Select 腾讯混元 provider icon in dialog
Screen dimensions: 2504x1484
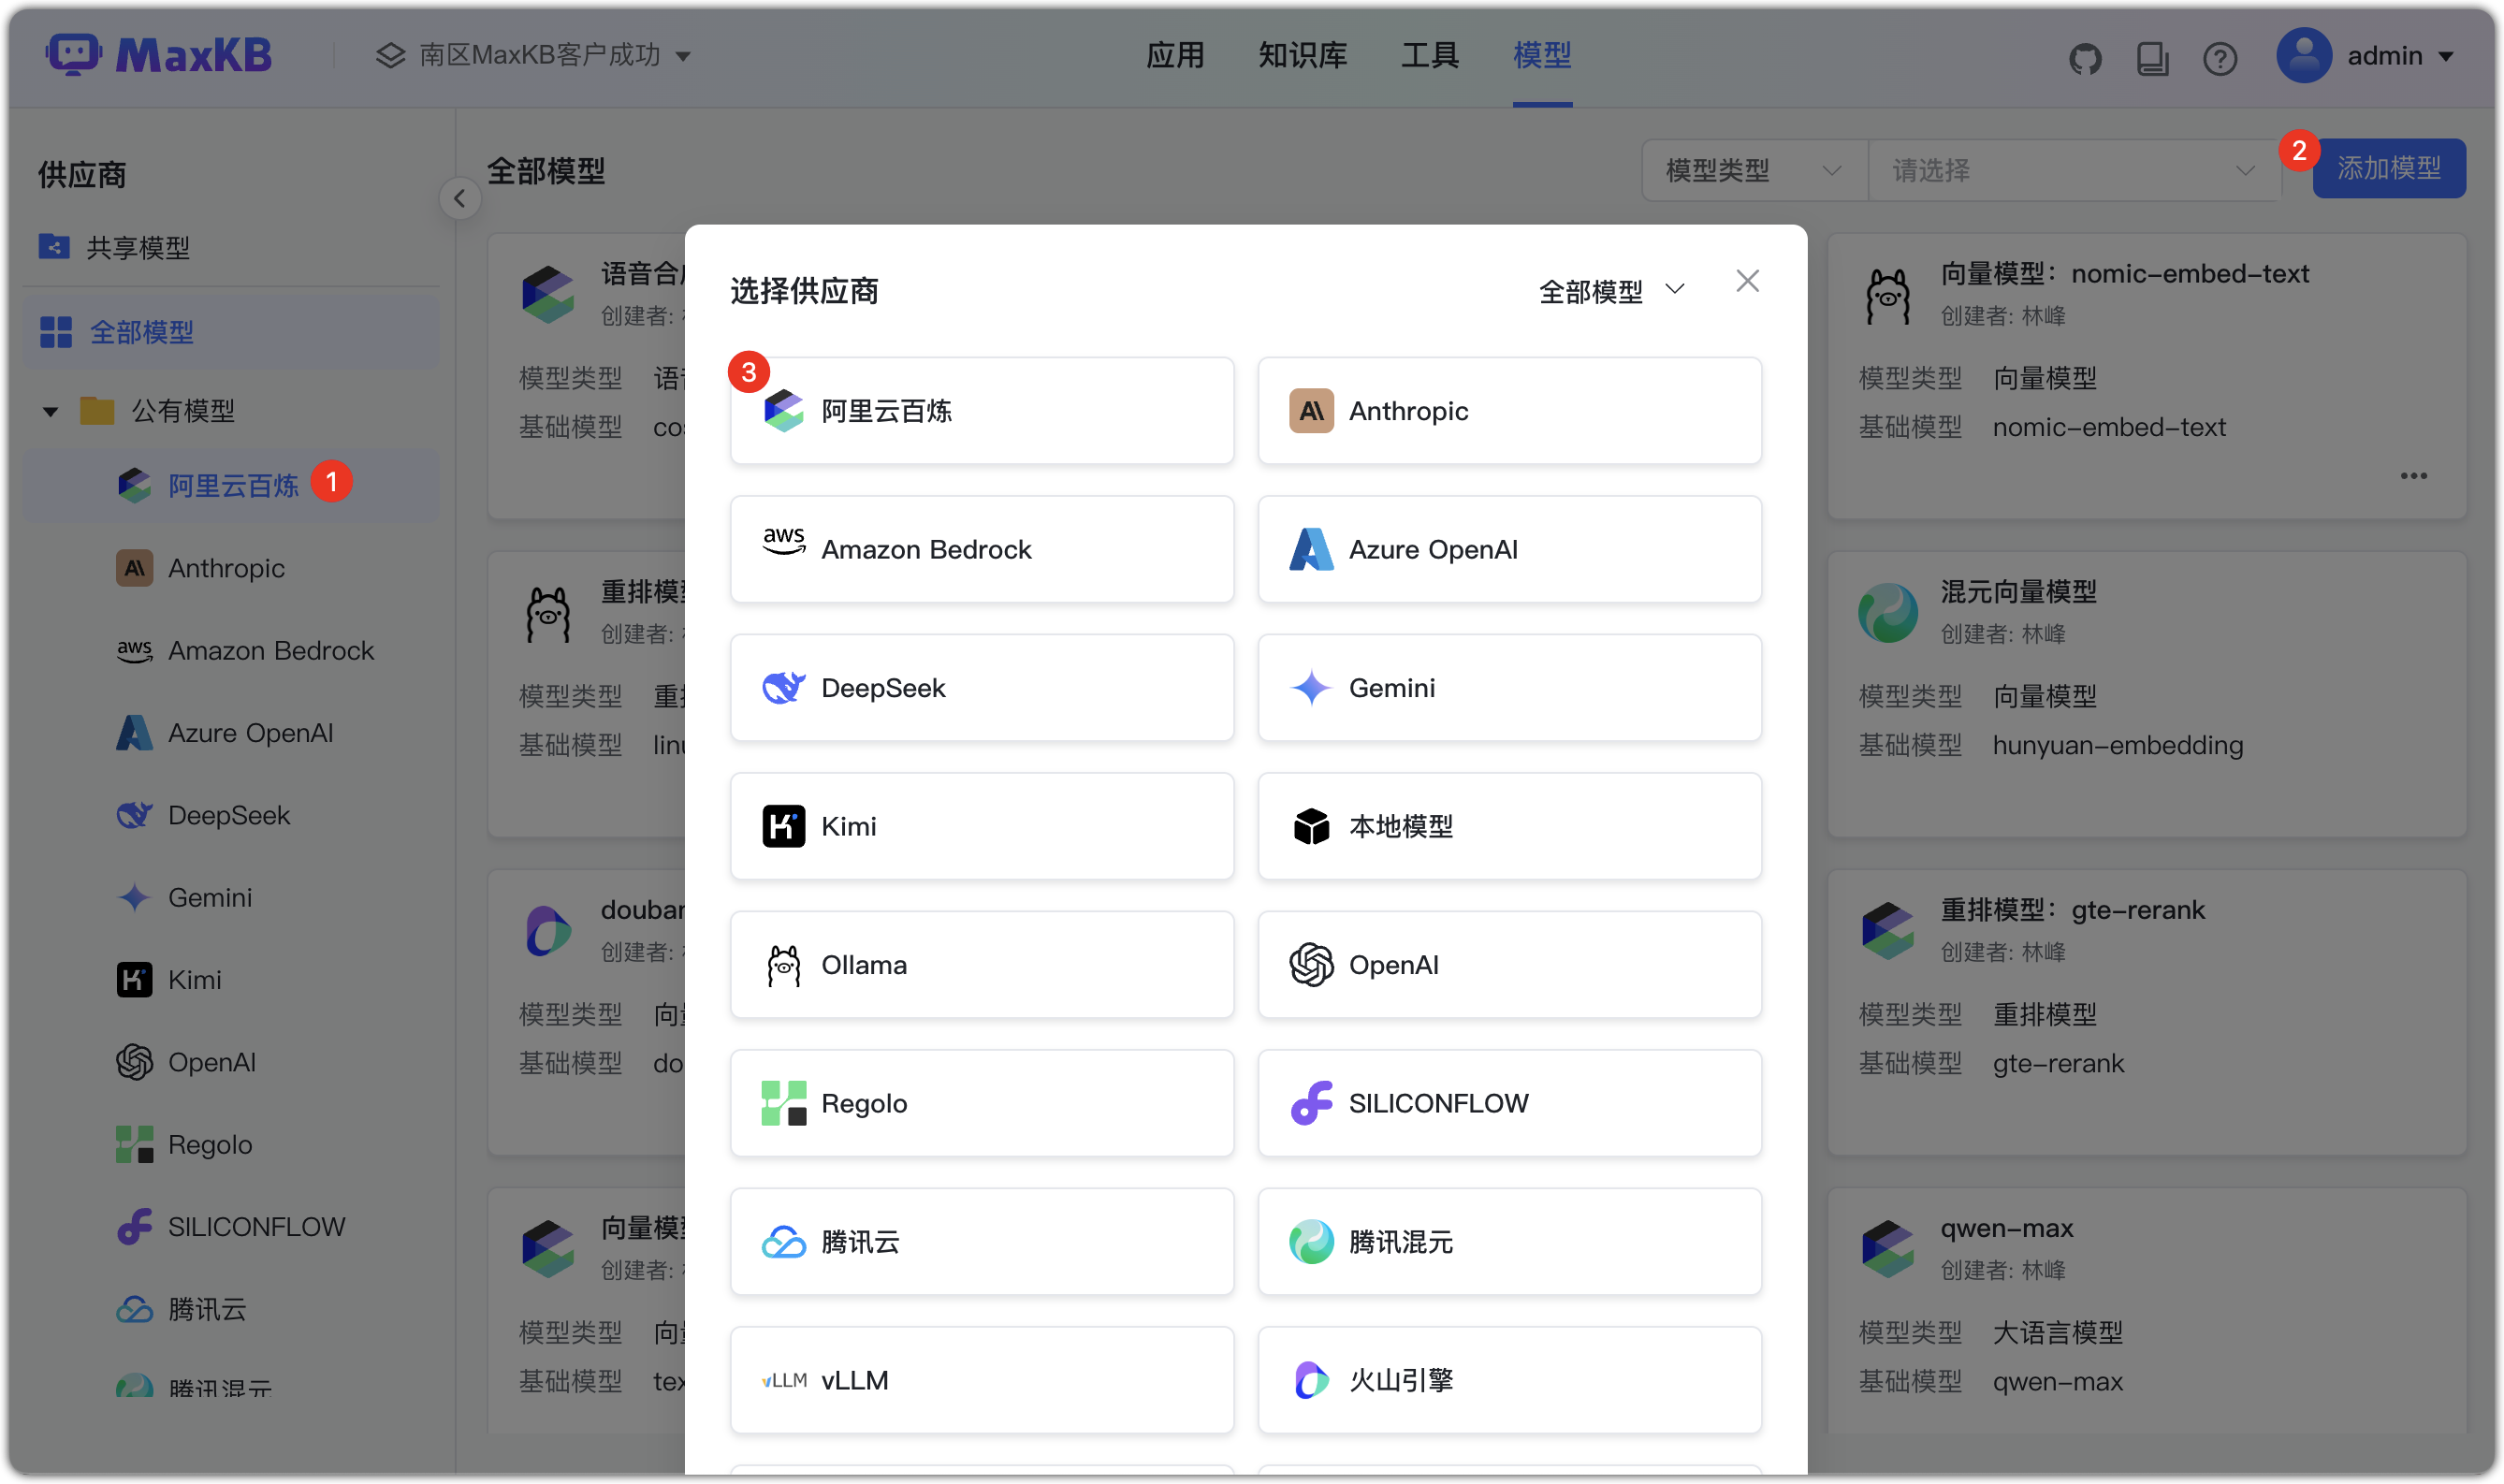(1310, 1242)
